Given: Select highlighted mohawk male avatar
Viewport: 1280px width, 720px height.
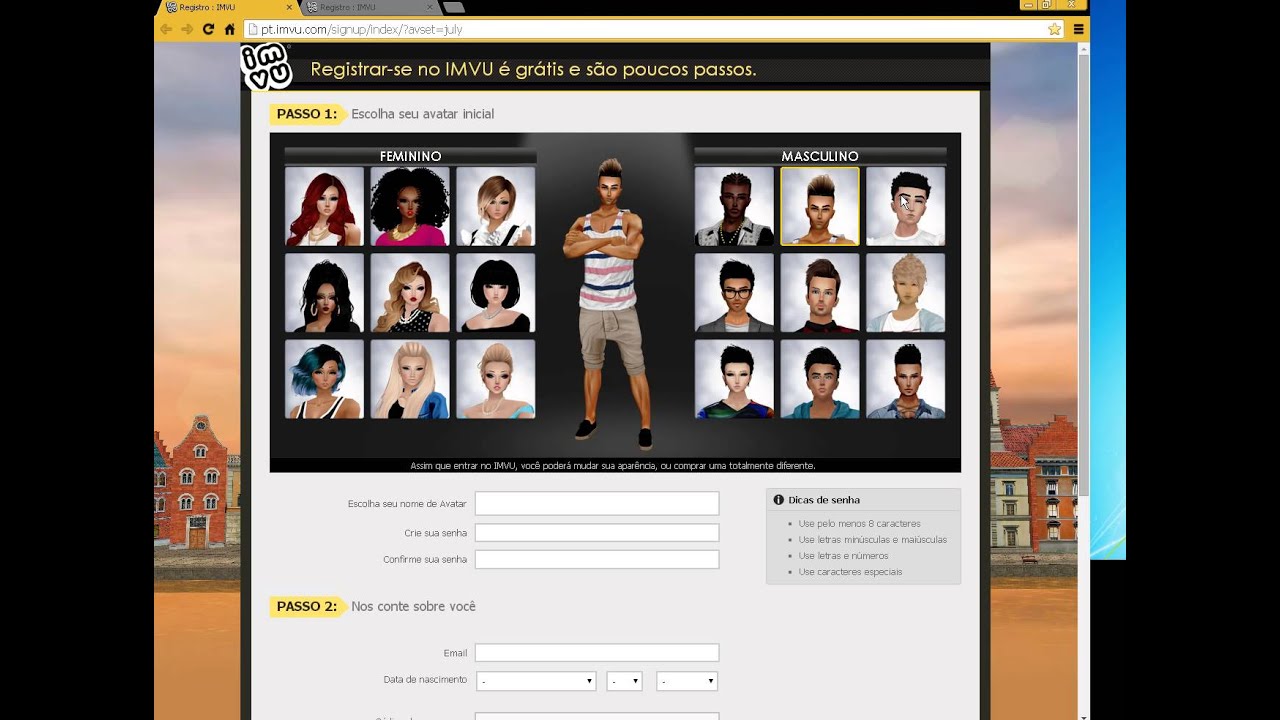Looking at the screenshot, I should 819,206.
